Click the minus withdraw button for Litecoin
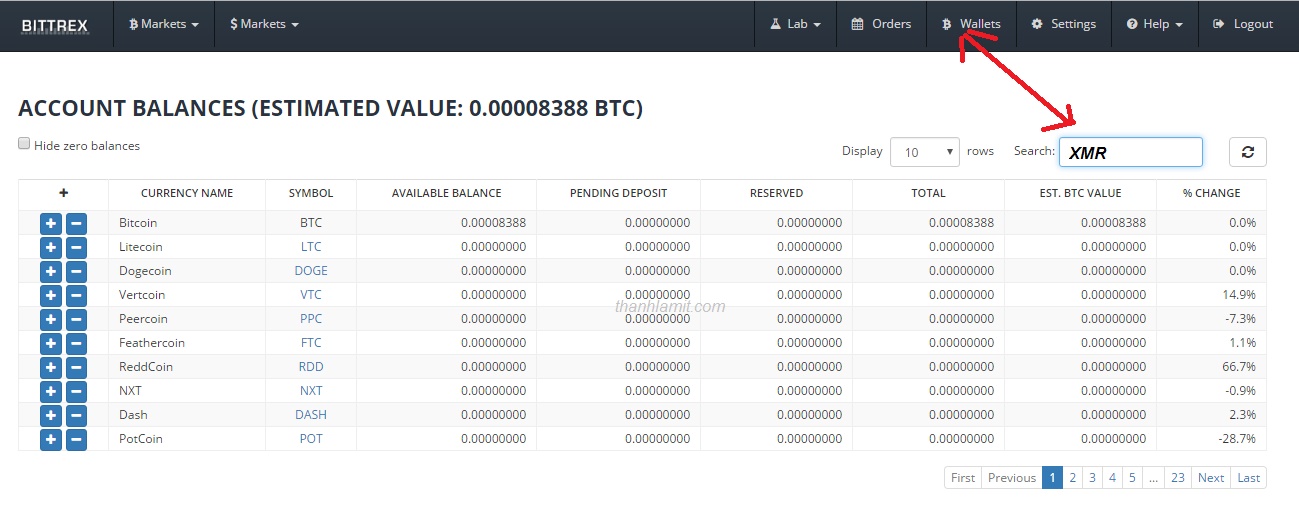Image resolution: width=1299 pixels, height=529 pixels. tap(76, 247)
